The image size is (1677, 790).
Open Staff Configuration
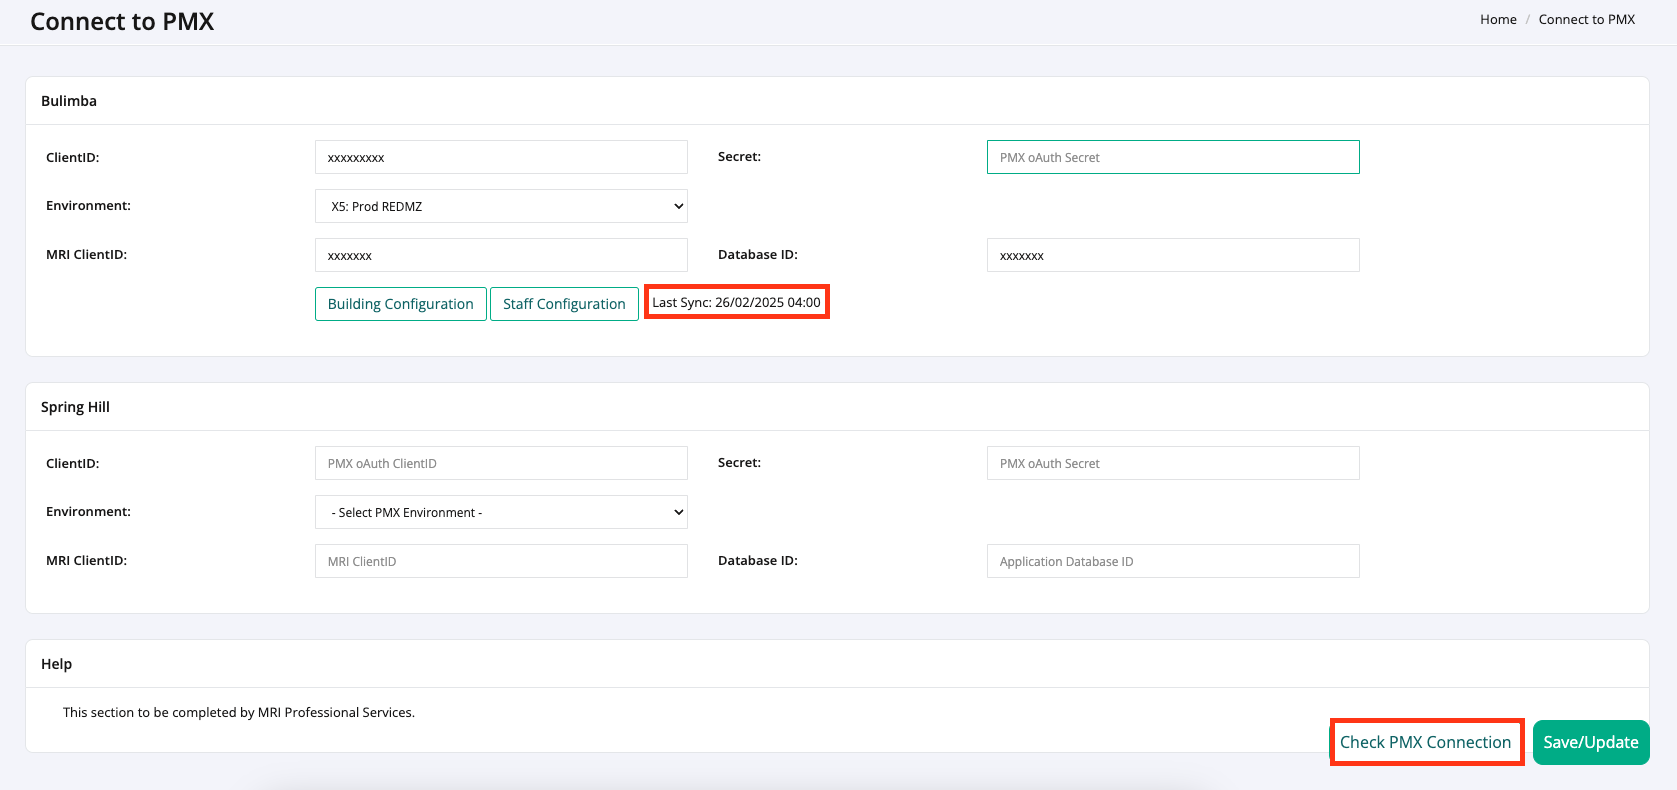pos(564,304)
